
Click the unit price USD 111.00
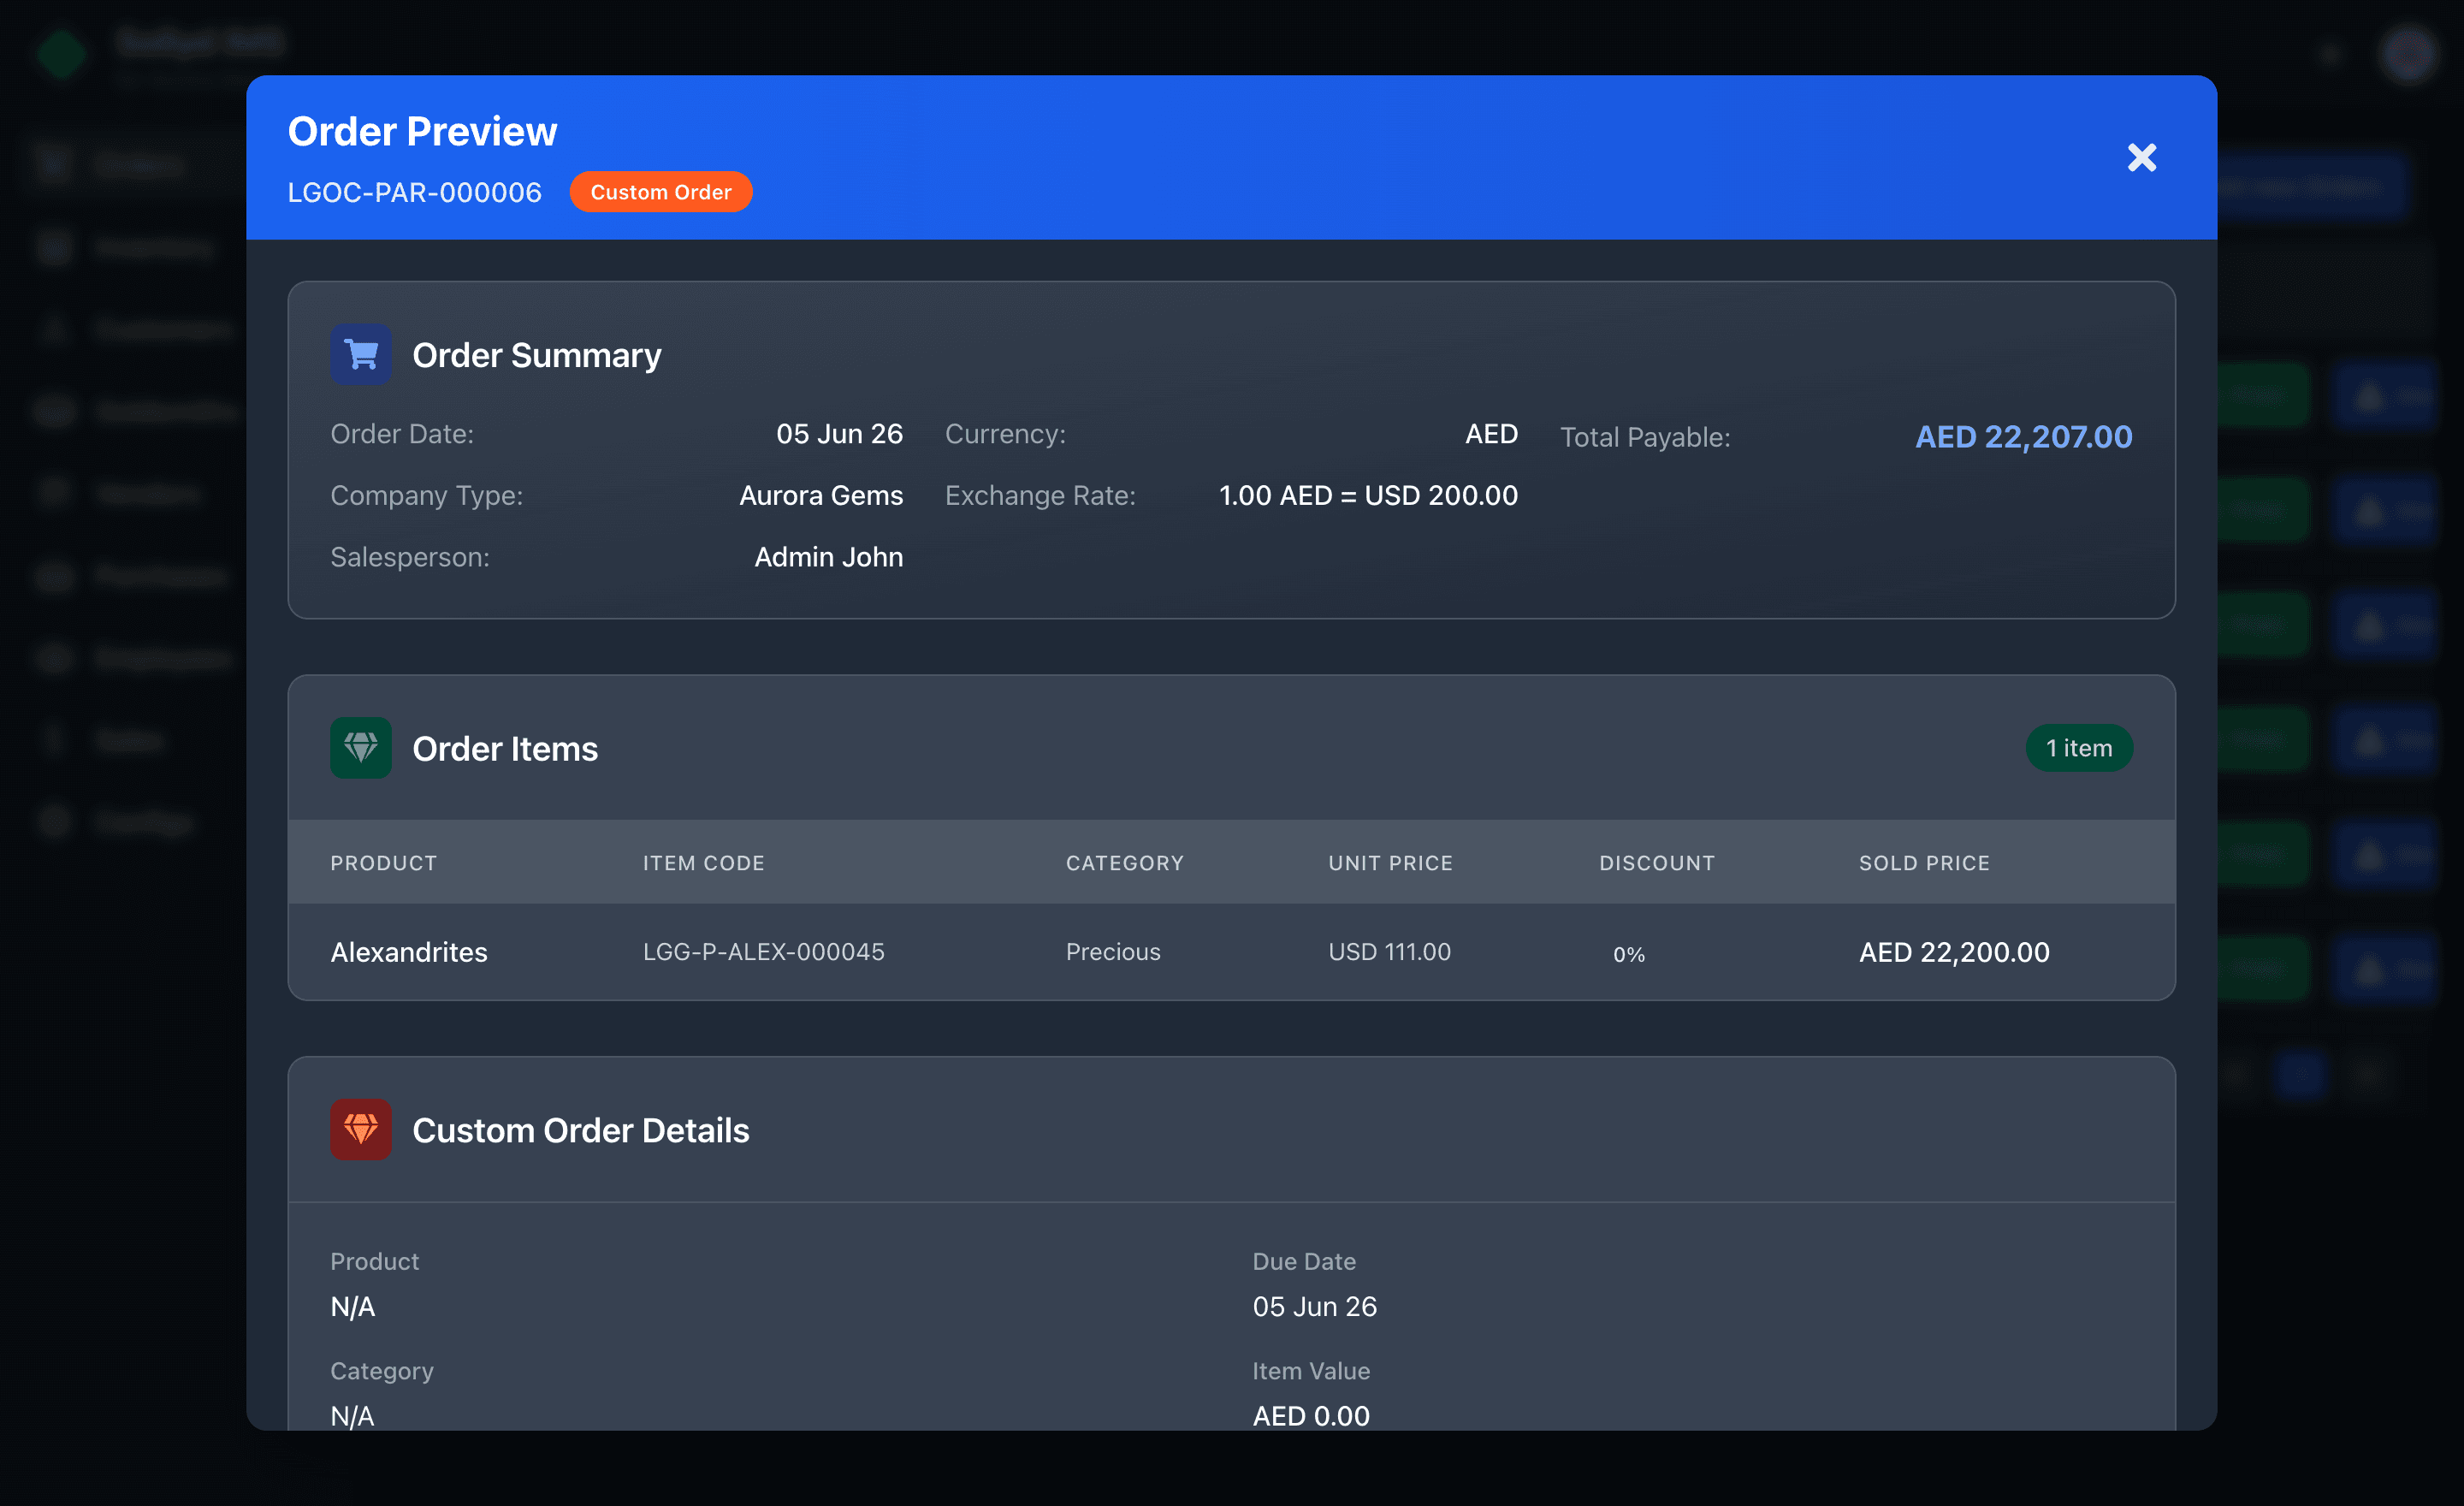tap(1389, 952)
